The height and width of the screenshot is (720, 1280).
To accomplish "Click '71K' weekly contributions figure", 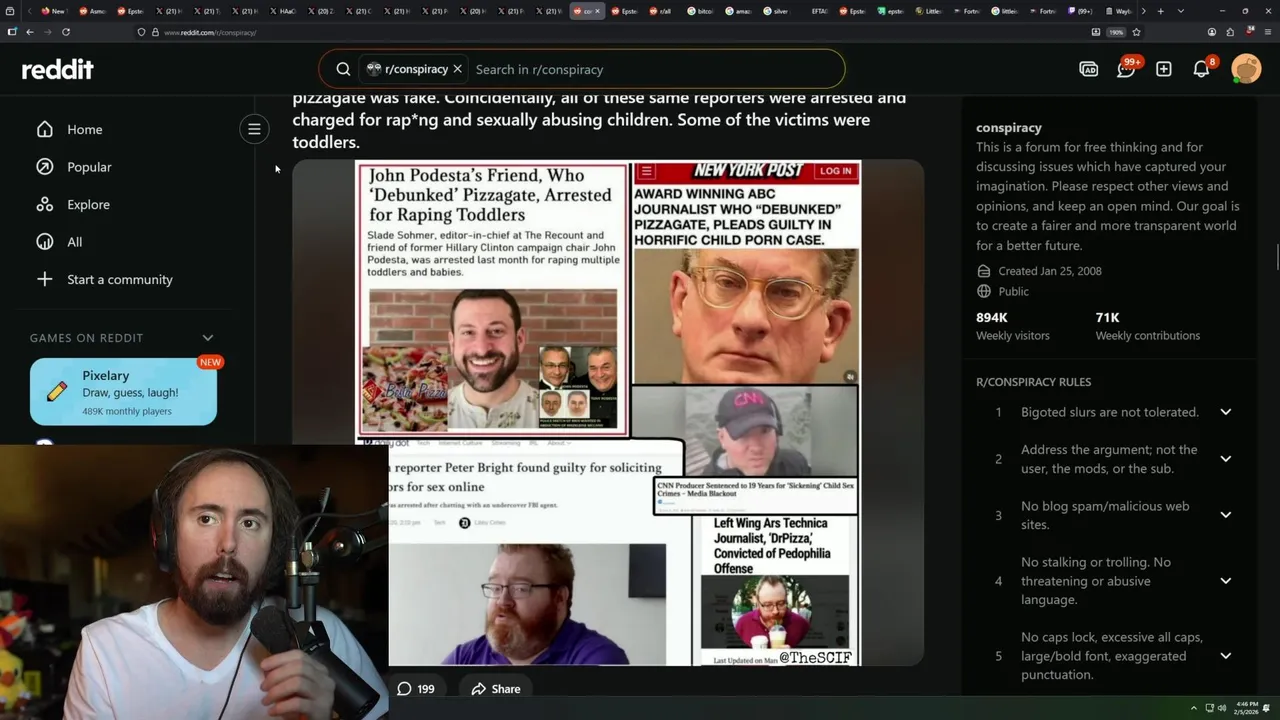I will 1107,317.
